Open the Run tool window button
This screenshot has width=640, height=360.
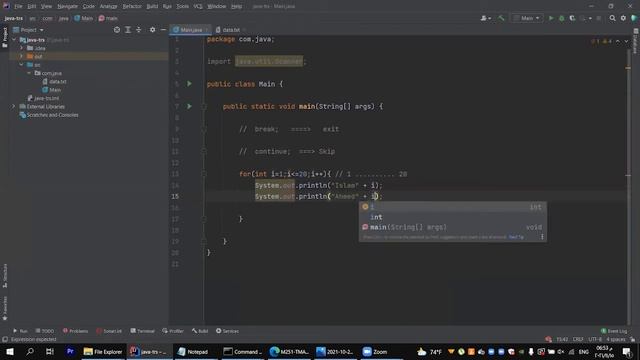(x=20, y=331)
